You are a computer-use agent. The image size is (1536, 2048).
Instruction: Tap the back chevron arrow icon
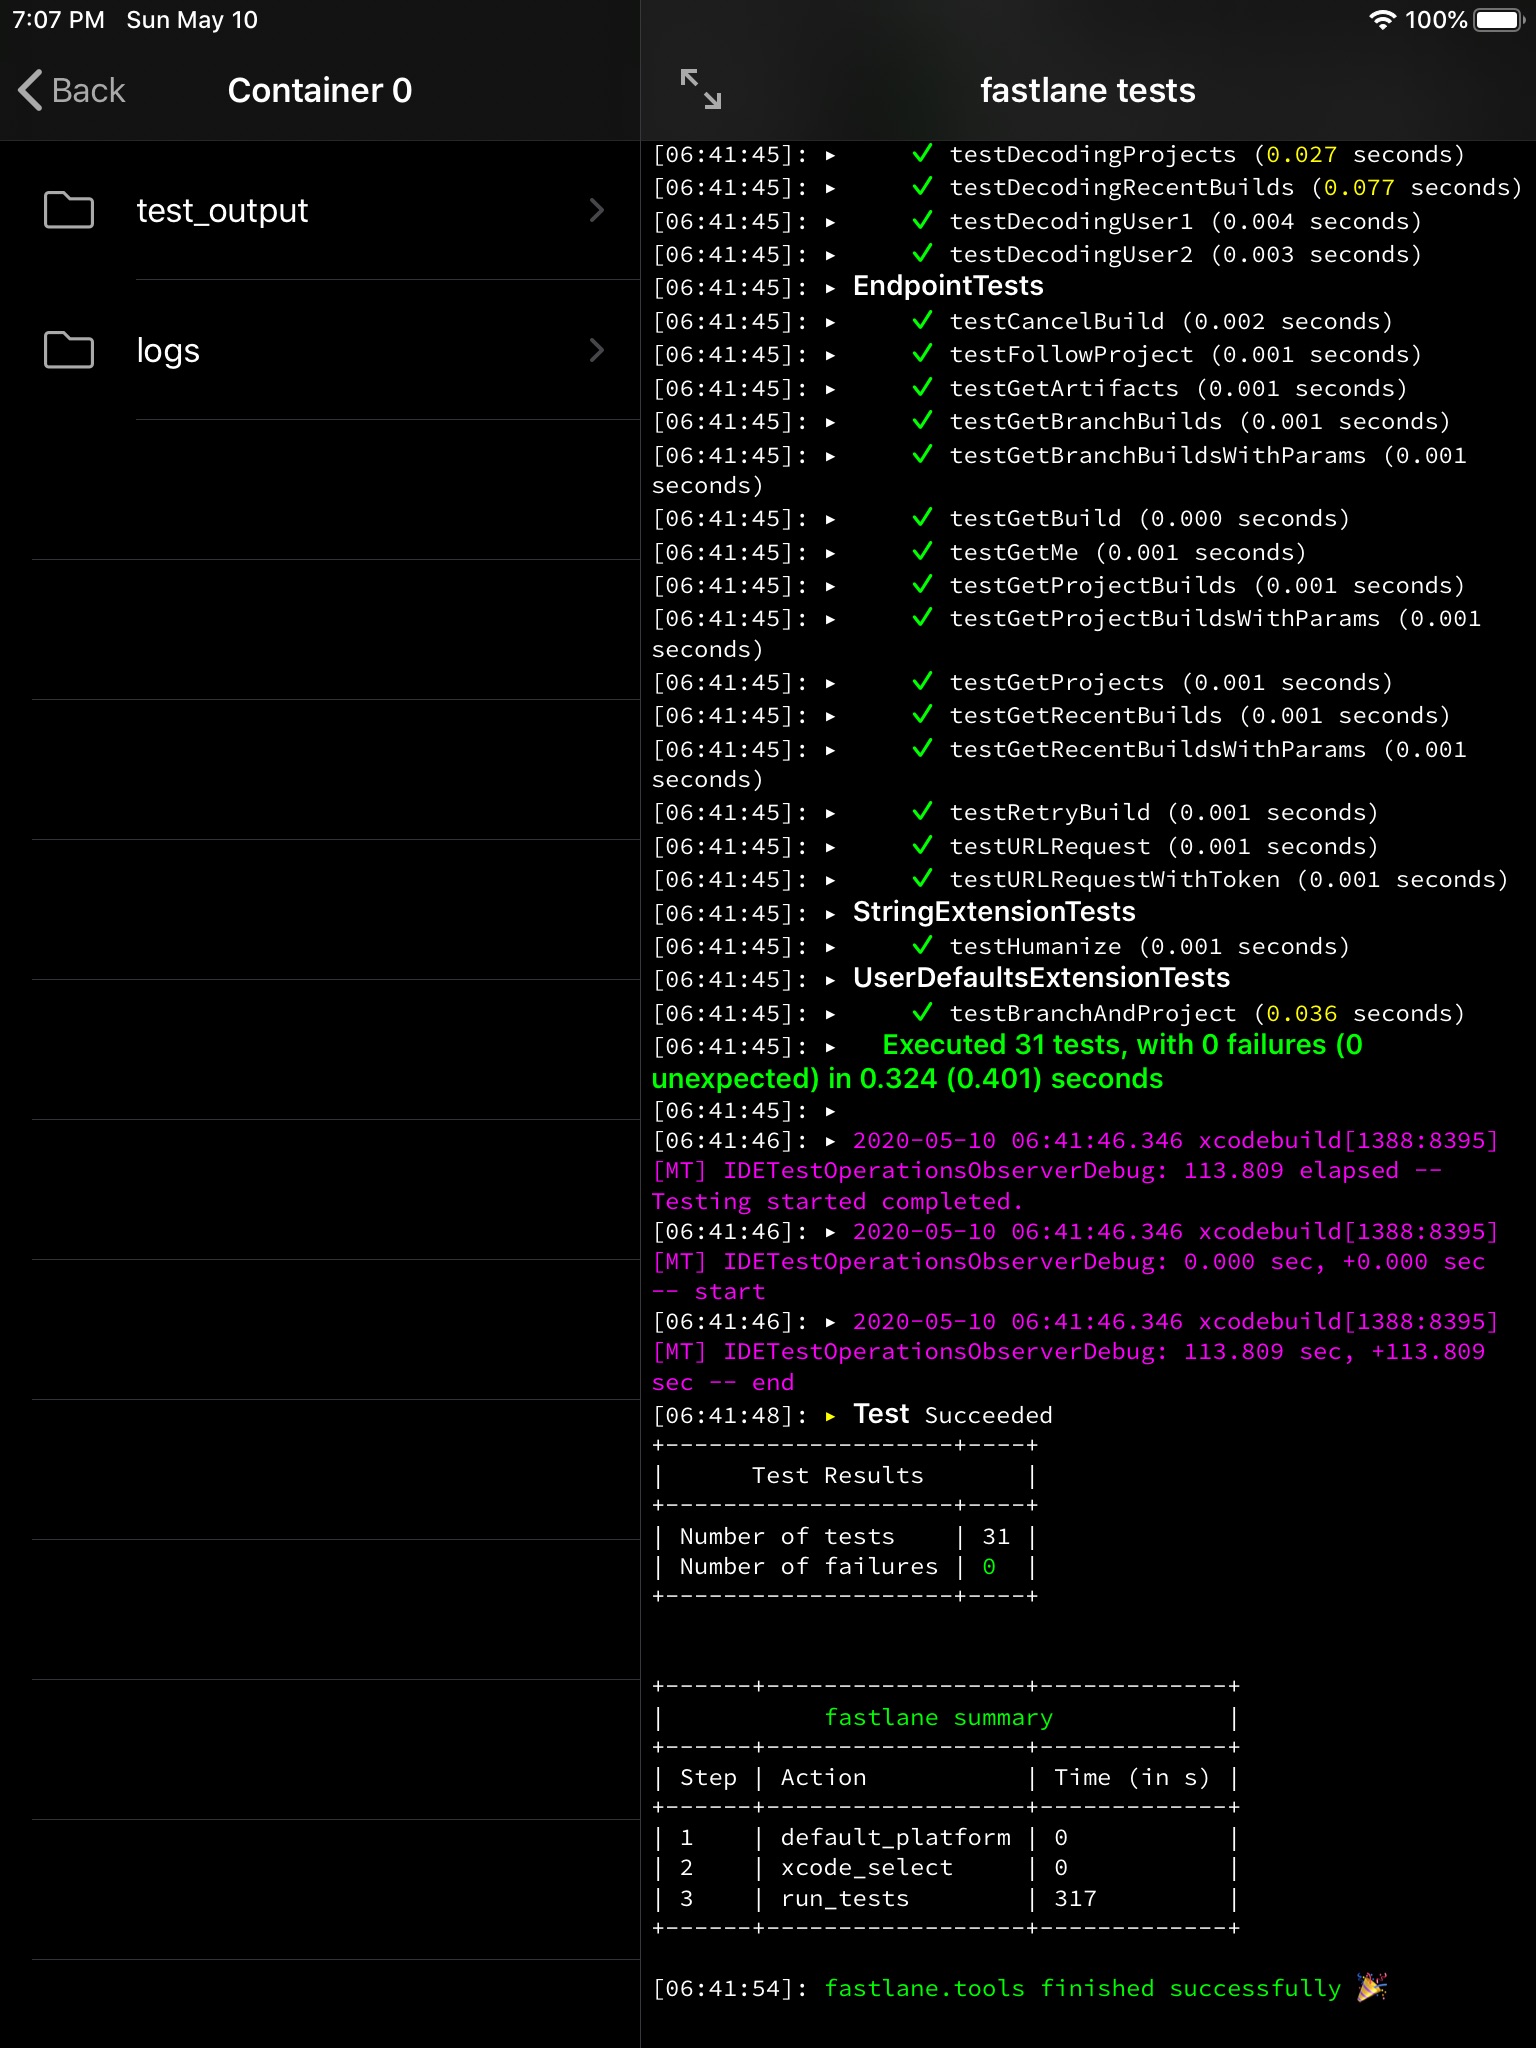(30, 90)
